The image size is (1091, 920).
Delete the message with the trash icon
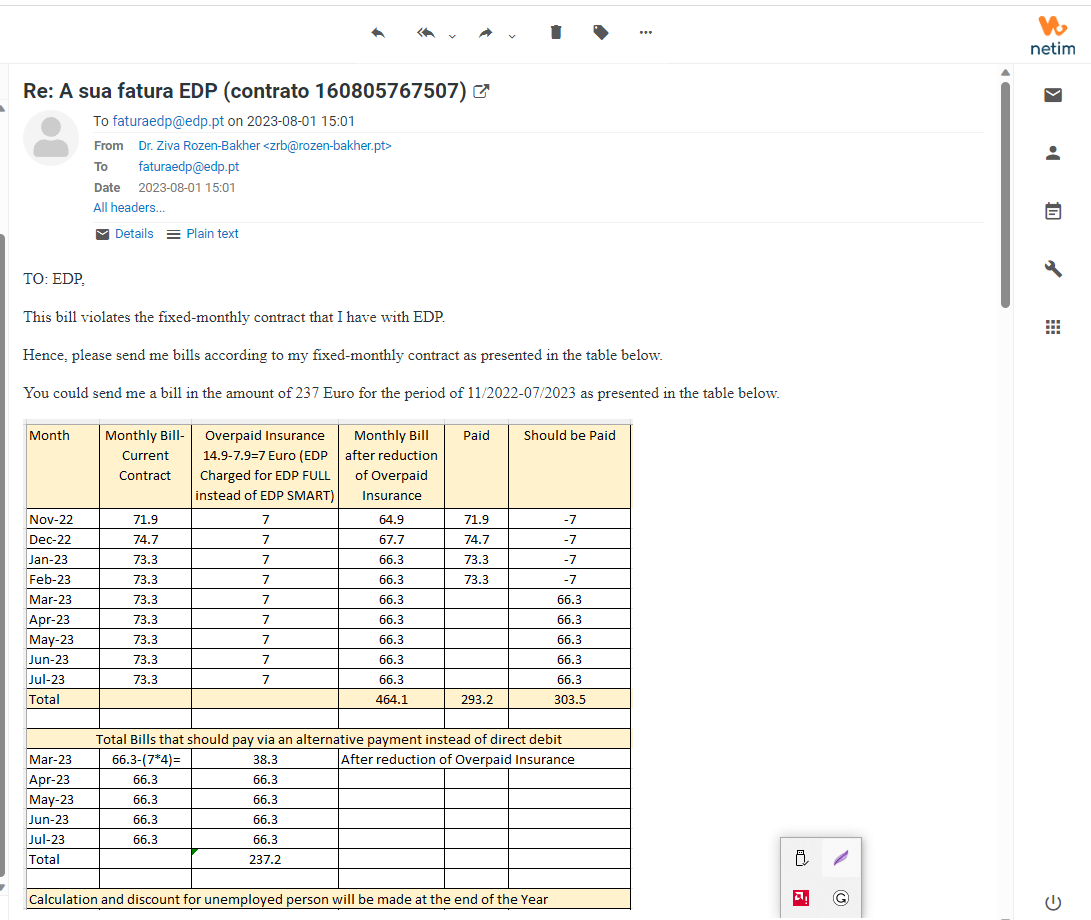556,32
